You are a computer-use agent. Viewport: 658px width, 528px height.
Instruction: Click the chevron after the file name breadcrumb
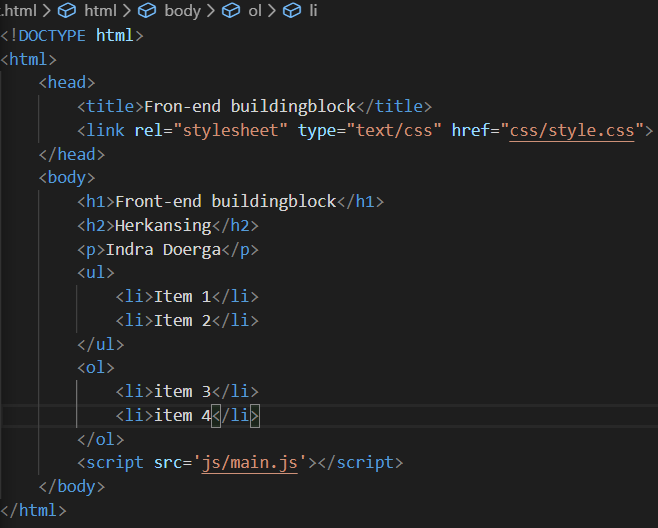[47, 10]
